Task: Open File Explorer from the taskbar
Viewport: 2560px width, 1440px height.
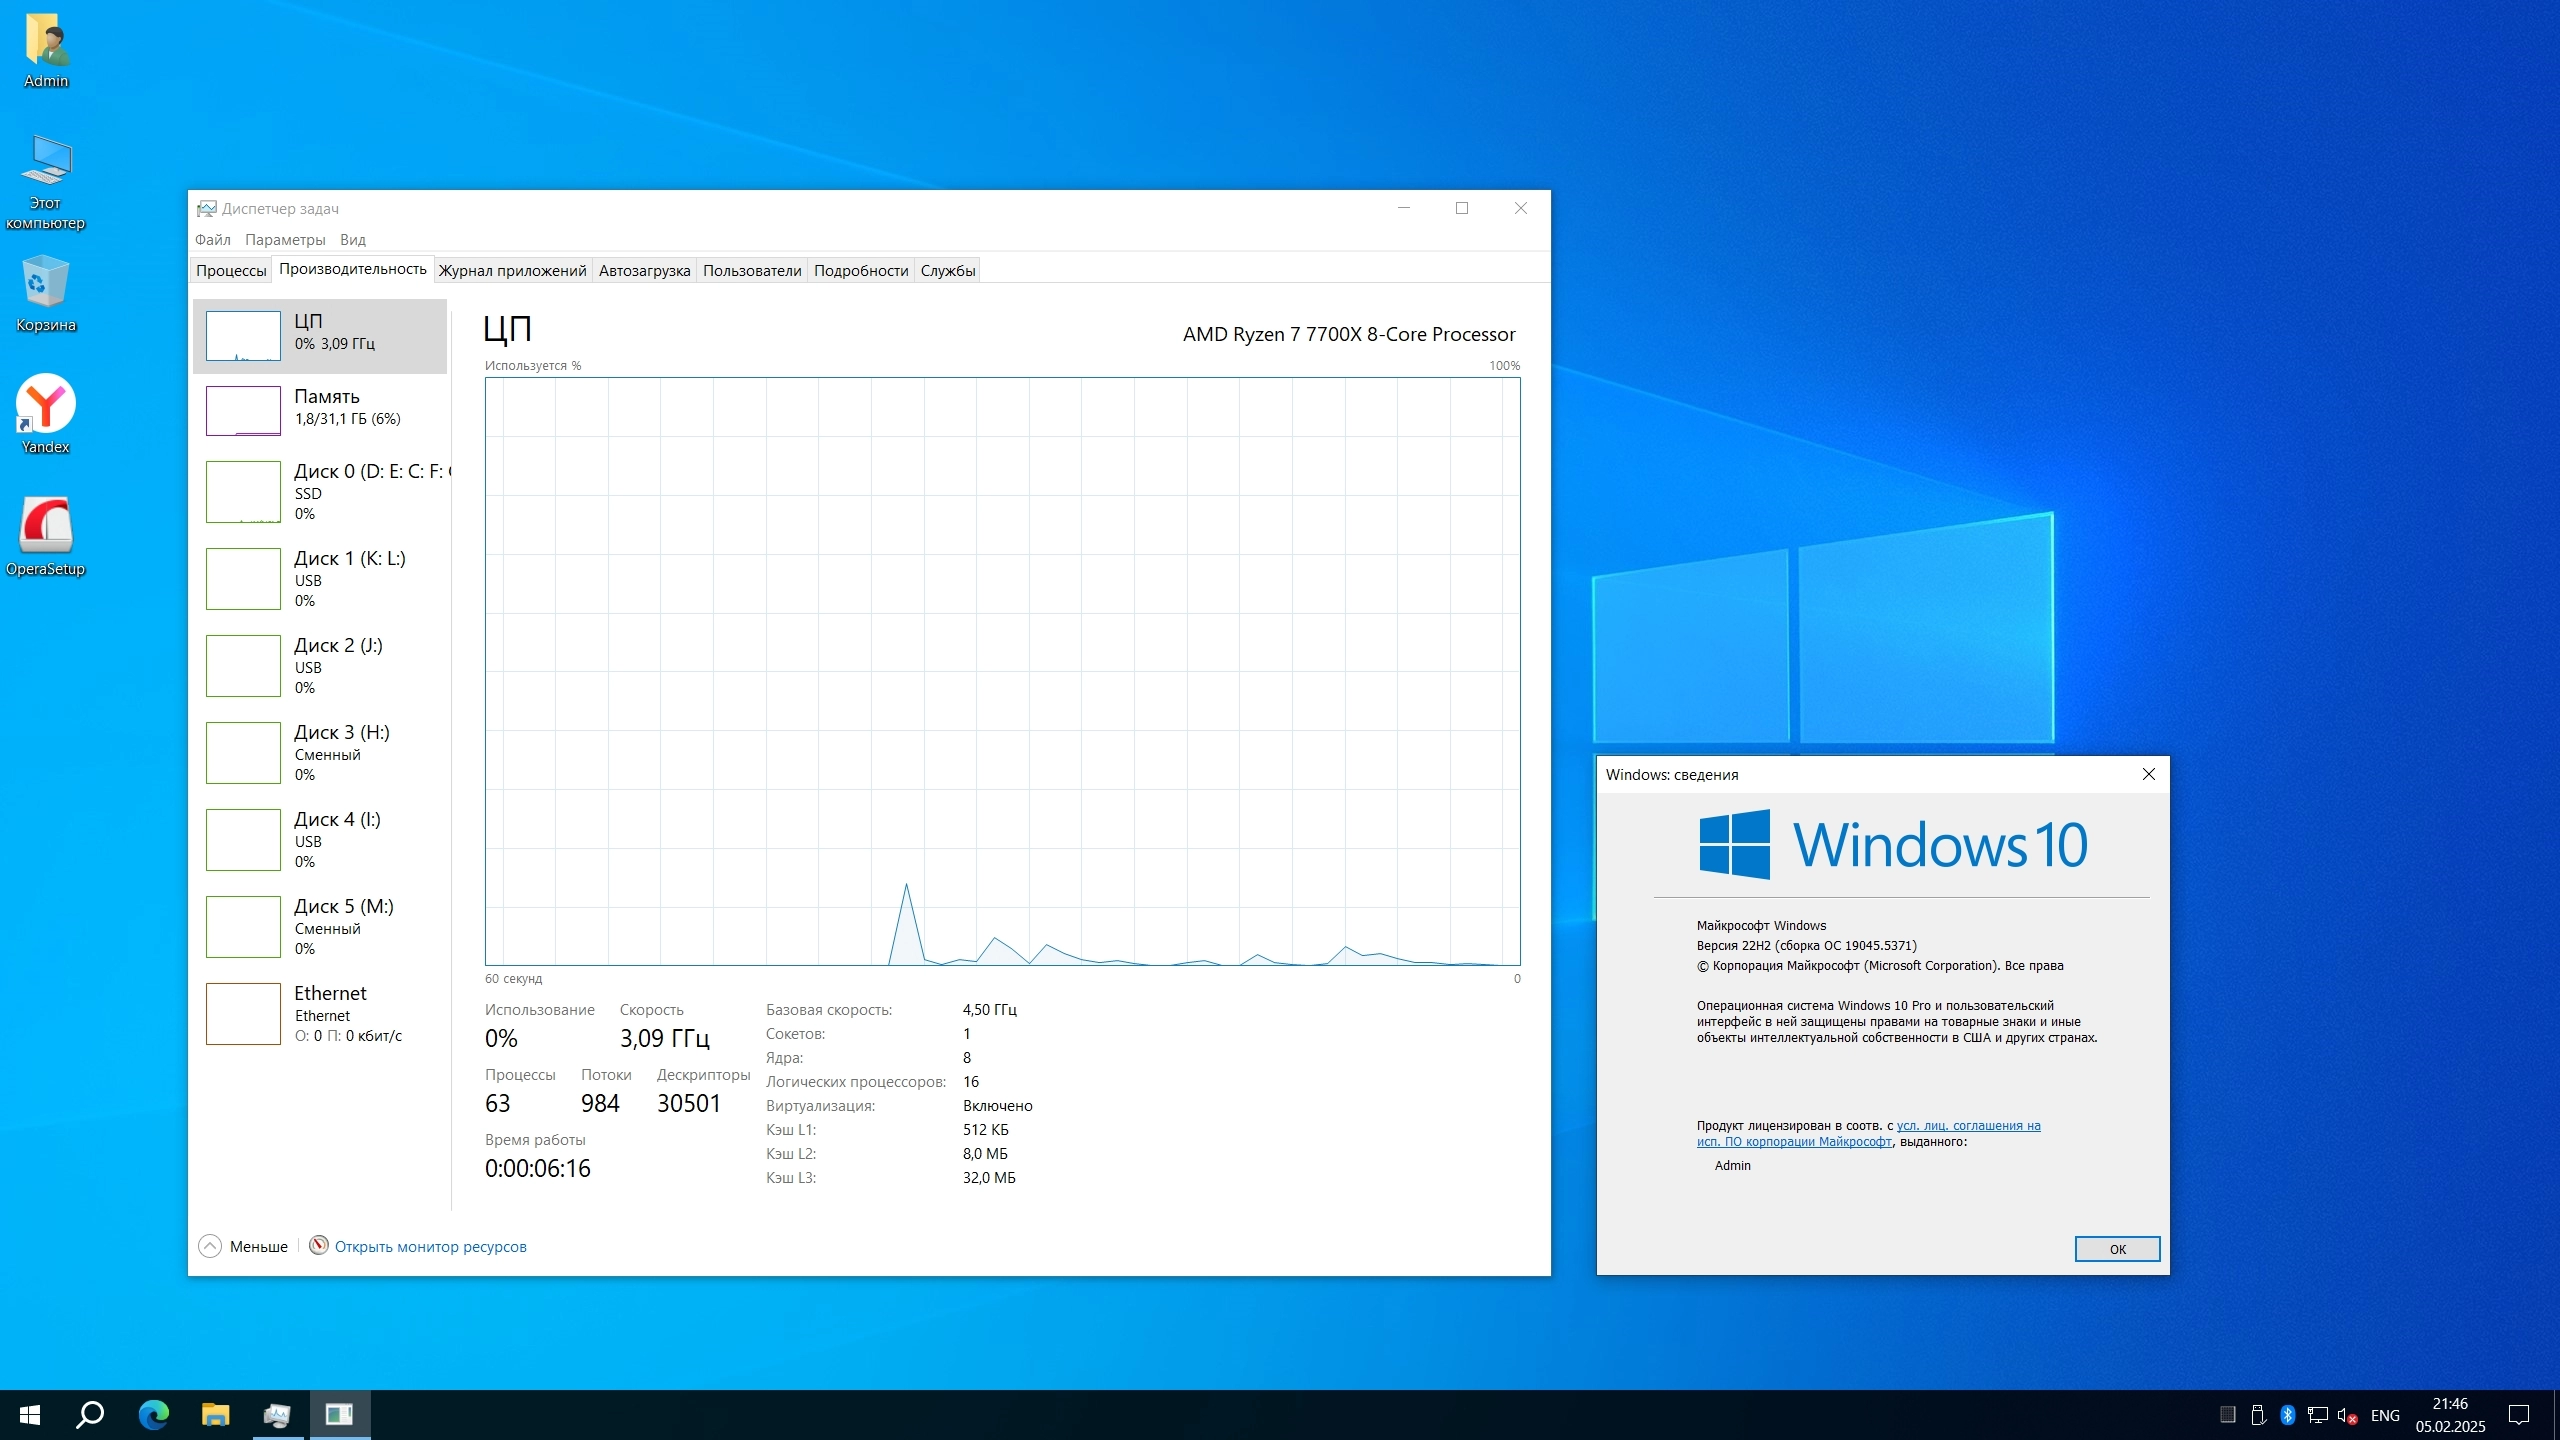Action: 215,1414
